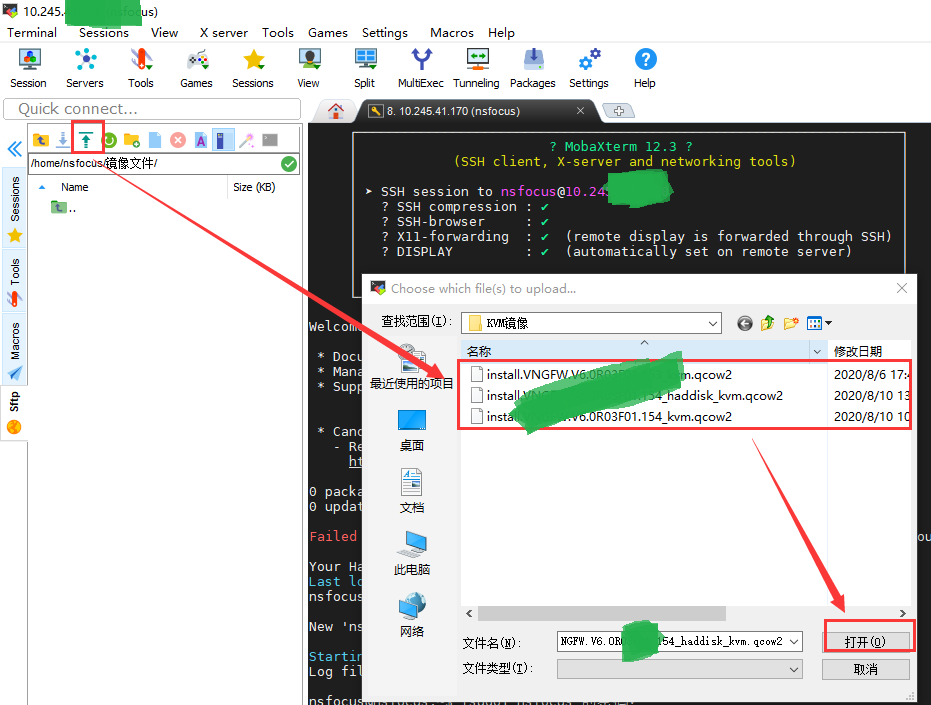The image size is (931, 705).
Task: Click the green path confirm checkmark
Action: [x=289, y=164]
